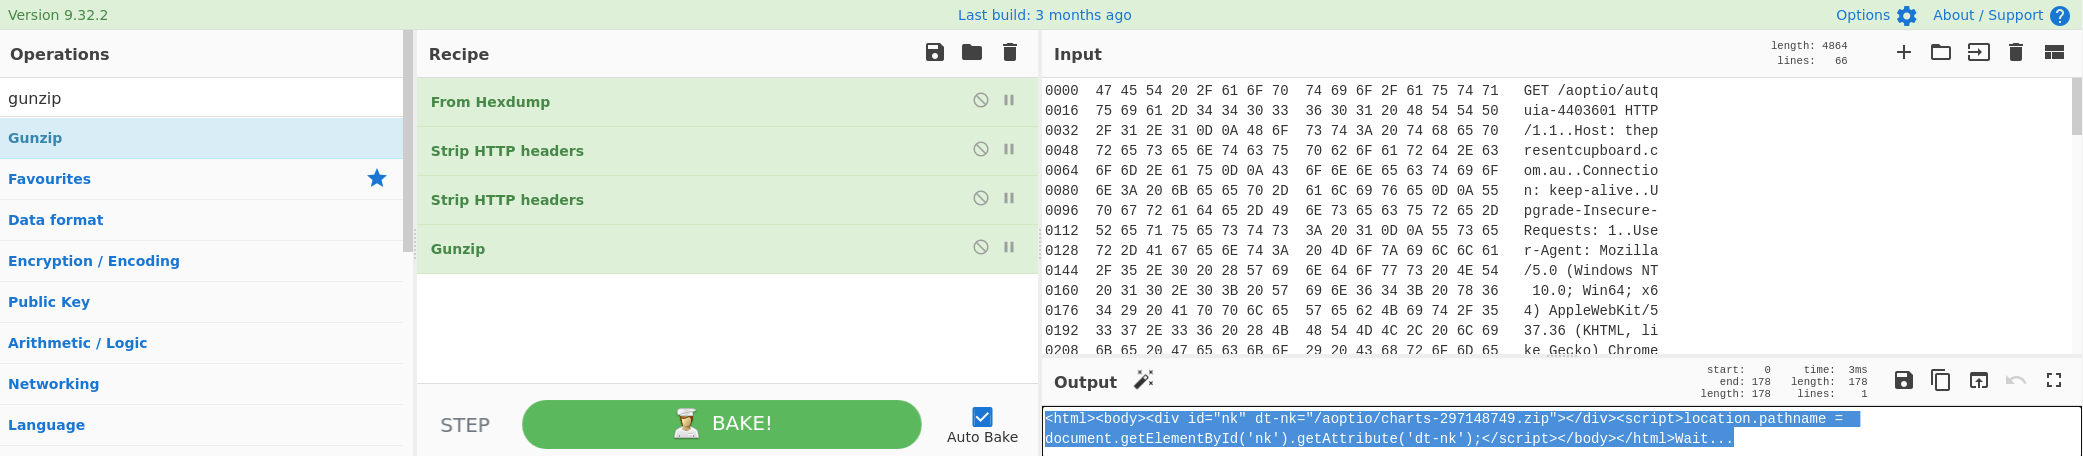Save the current recipe
2083x456 pixels.
point(935,53)
